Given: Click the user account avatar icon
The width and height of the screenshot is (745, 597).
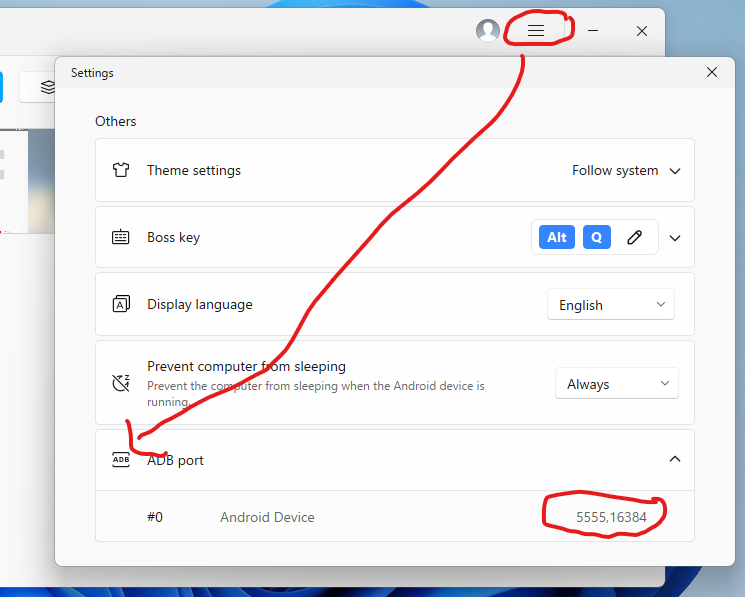Looking at the screenshot, I should [x=488, y=31].
